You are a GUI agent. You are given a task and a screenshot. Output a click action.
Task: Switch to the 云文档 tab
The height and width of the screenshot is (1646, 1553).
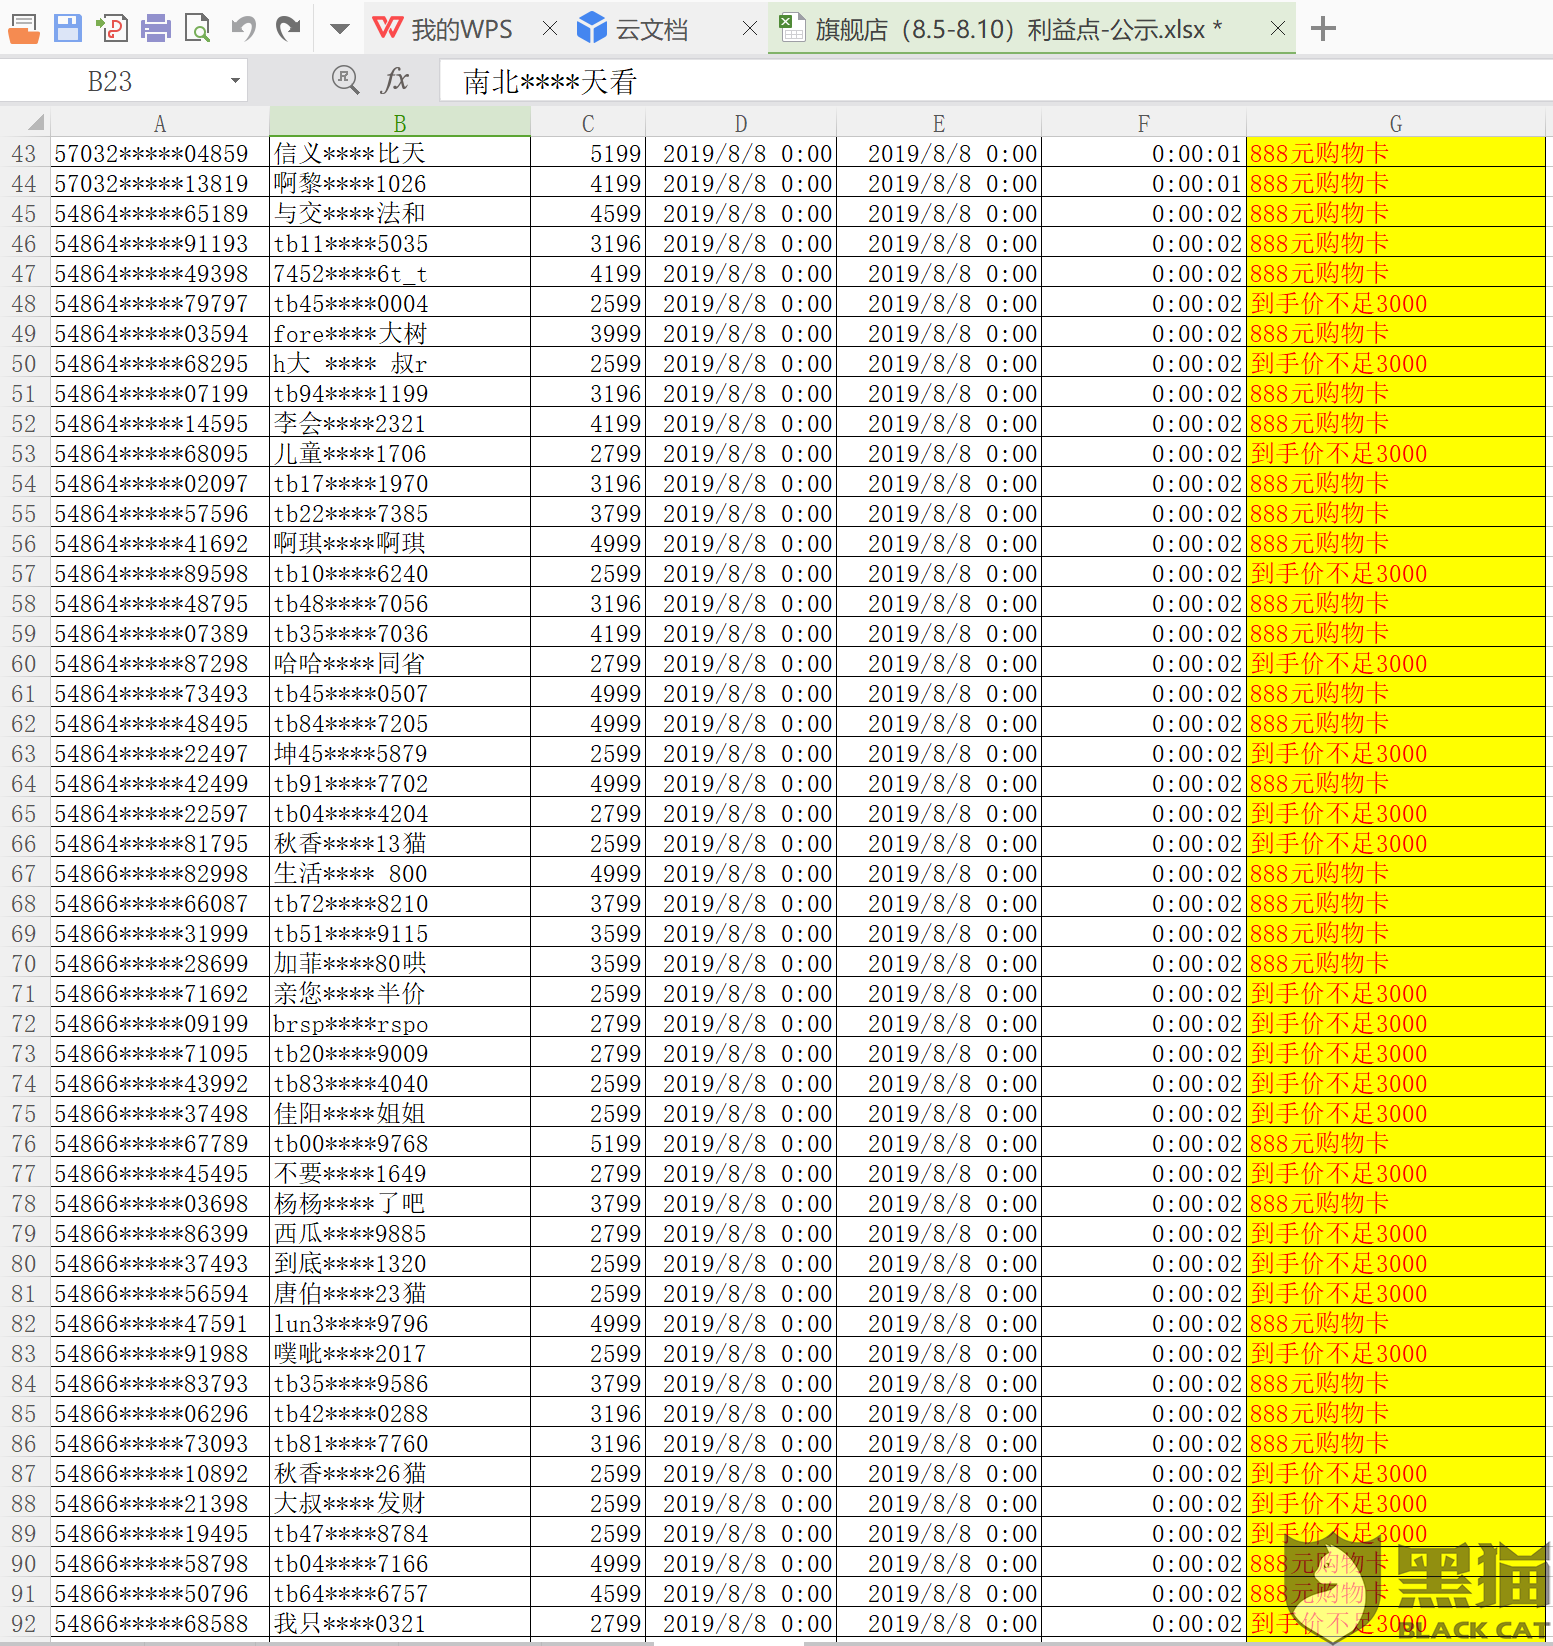(x=633, y=29)
